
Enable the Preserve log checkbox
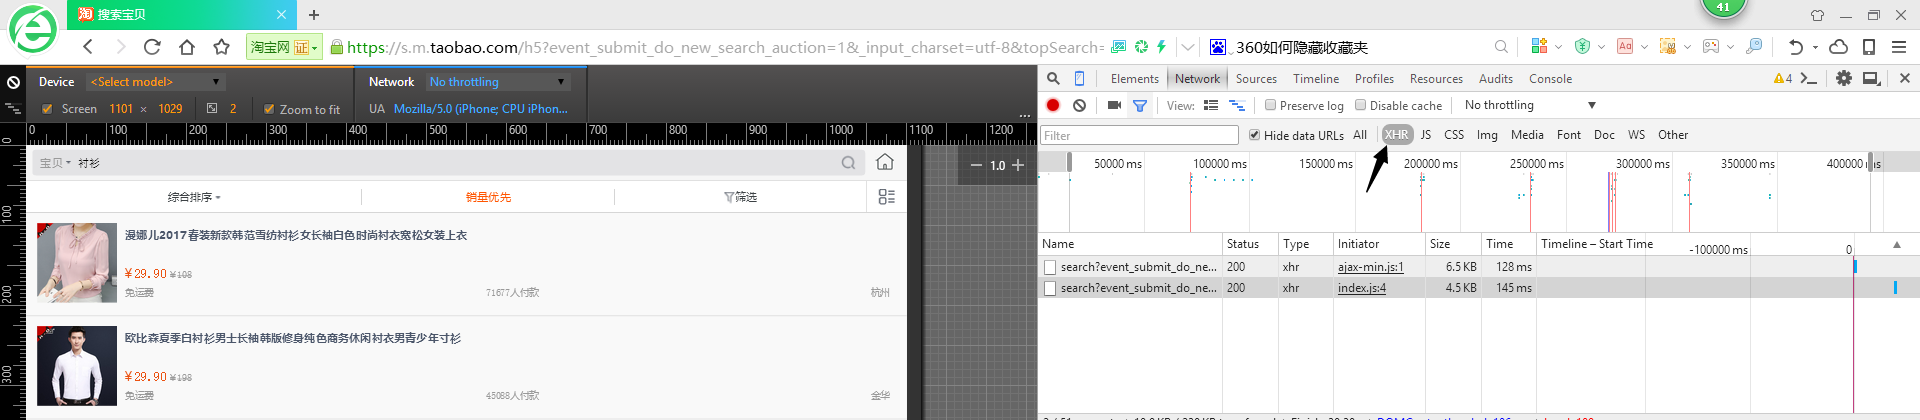pyautogui.click(x=1270, y=105)
